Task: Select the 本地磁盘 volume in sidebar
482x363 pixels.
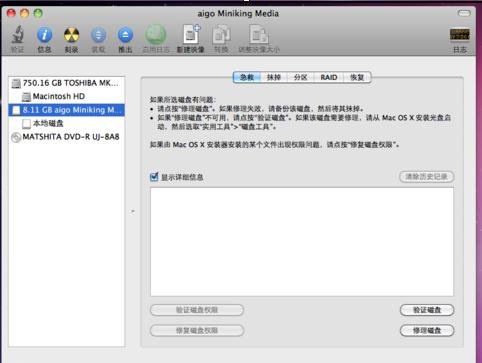Action: [x=67, y=124]
